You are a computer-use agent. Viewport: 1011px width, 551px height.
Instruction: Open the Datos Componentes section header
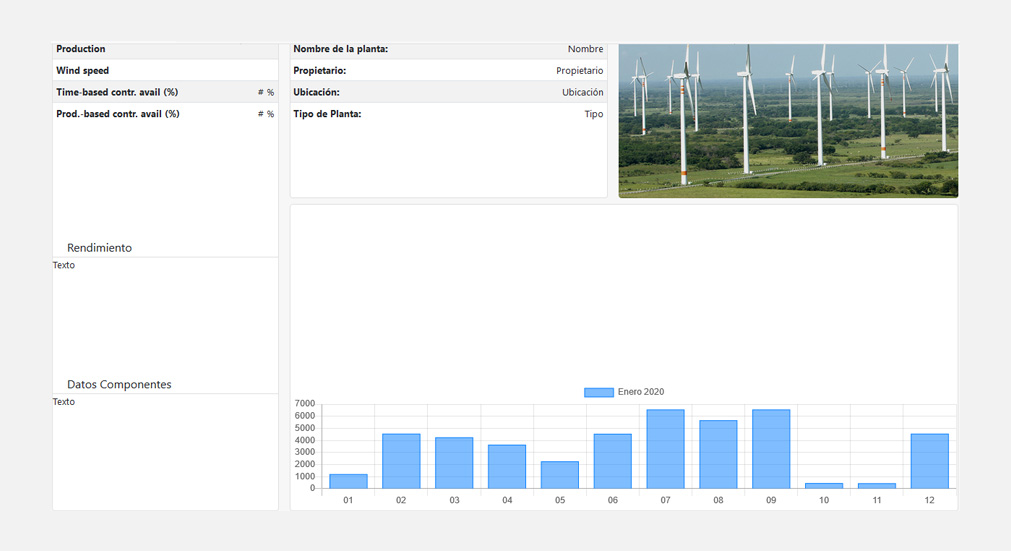119,384
